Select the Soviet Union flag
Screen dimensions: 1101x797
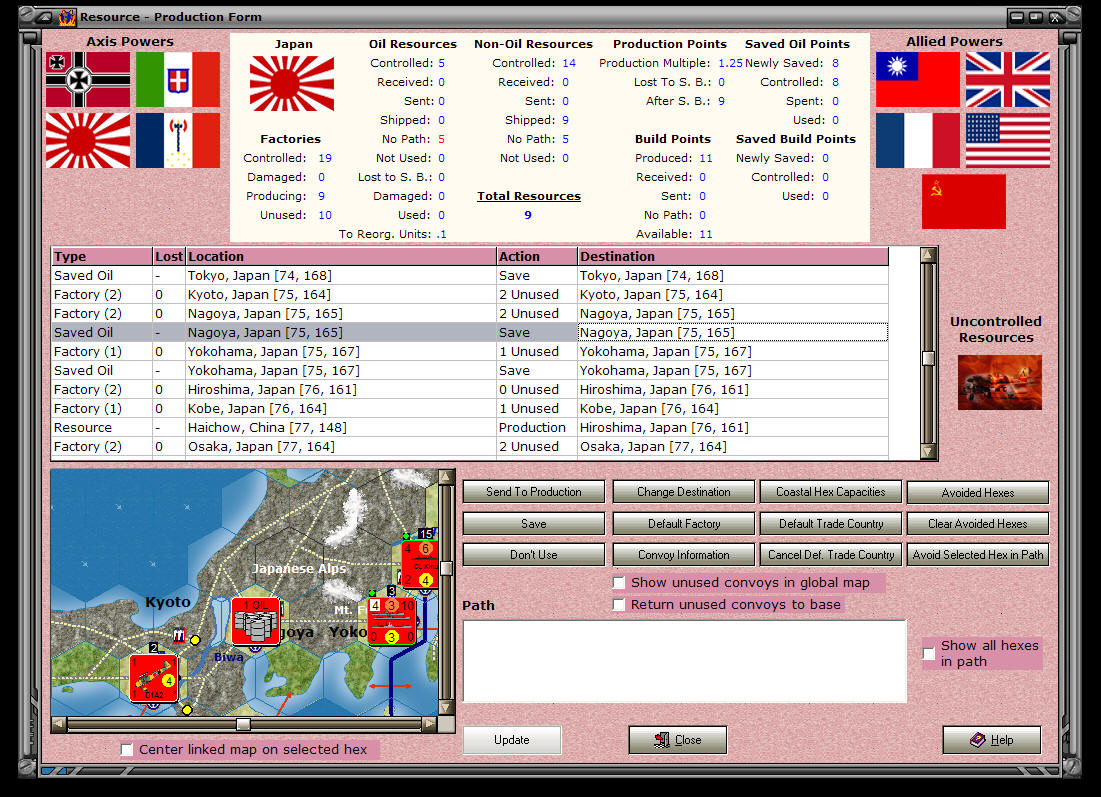coord(963,201)
